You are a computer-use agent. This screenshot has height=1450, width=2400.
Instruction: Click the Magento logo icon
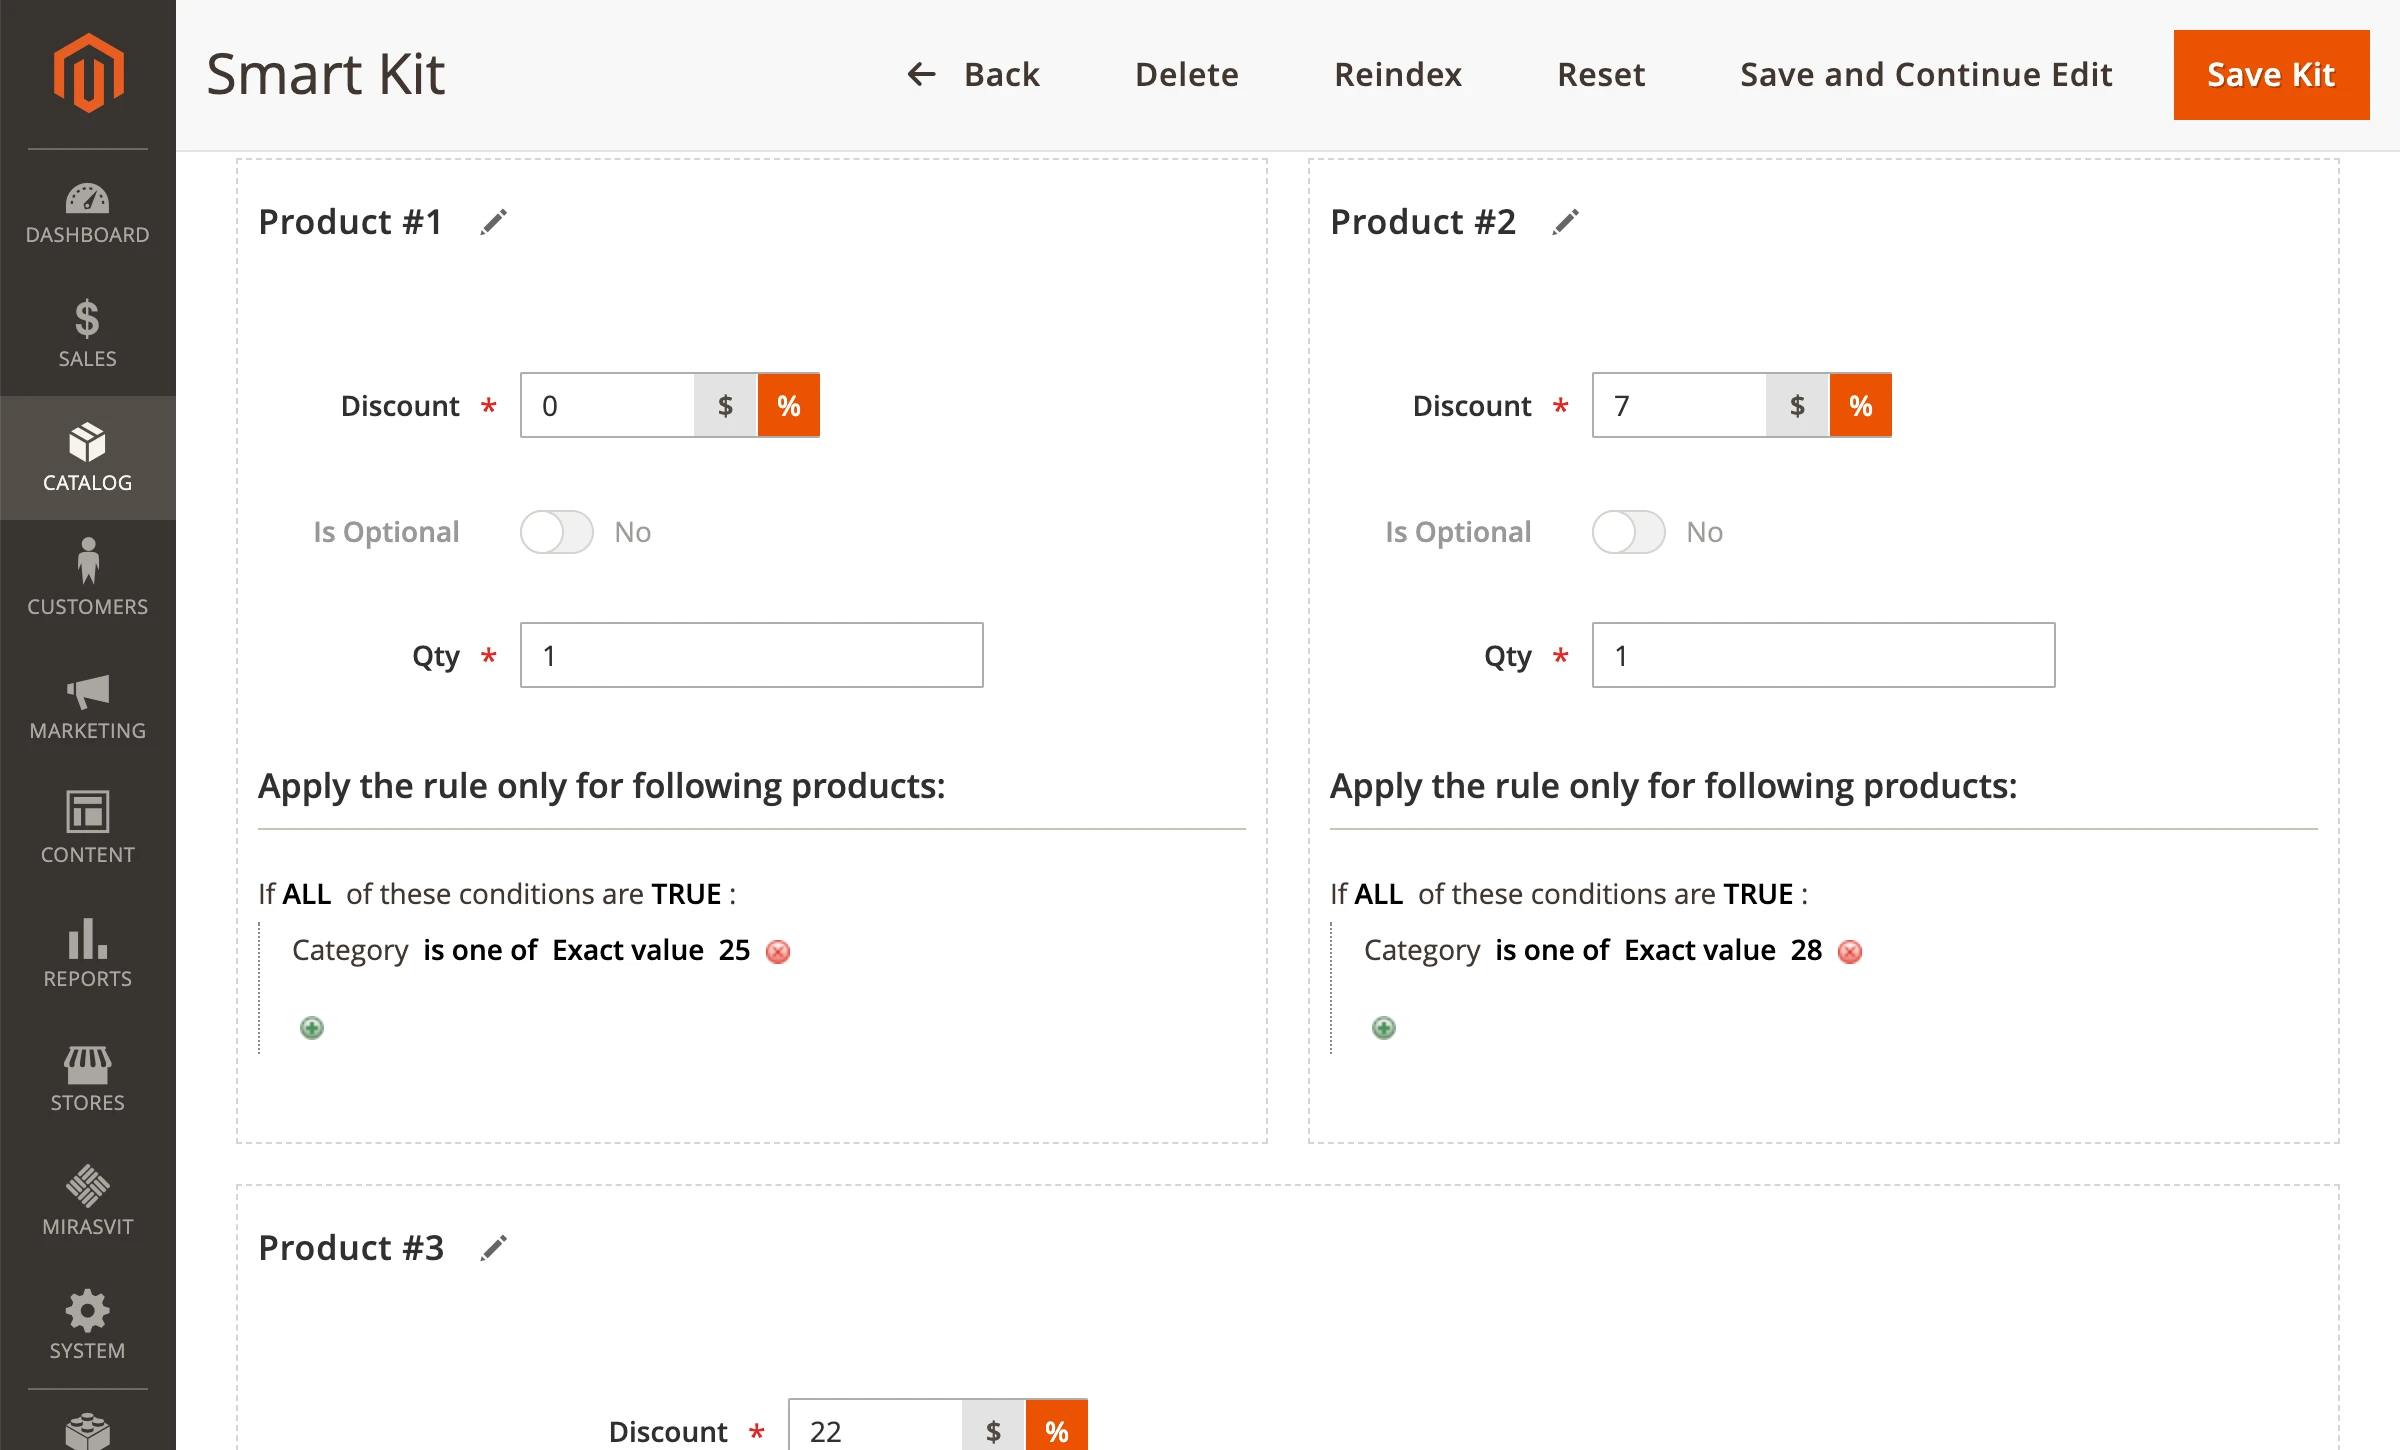coord(88,73)
